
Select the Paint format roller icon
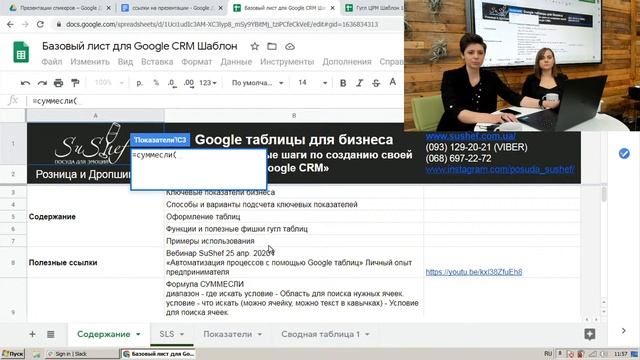pyautogui.click(x=75, y=83)
